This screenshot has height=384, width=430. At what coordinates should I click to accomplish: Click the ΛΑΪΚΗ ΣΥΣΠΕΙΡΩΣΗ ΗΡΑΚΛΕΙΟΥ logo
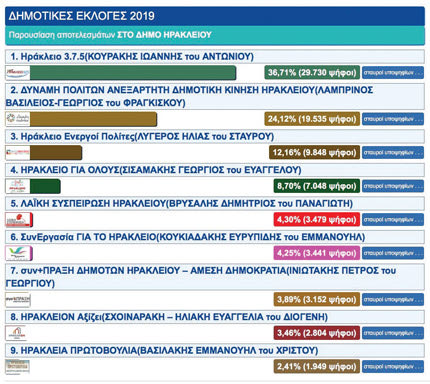pos(19,220)
